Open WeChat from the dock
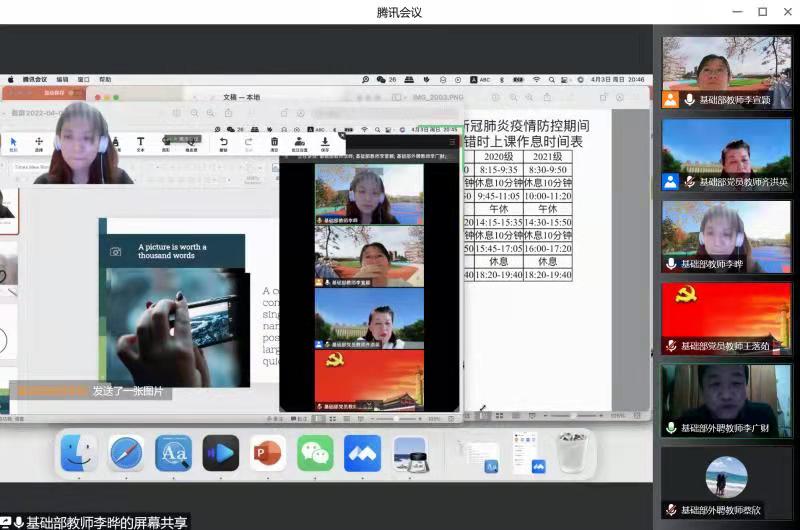 tap(315, 453)
